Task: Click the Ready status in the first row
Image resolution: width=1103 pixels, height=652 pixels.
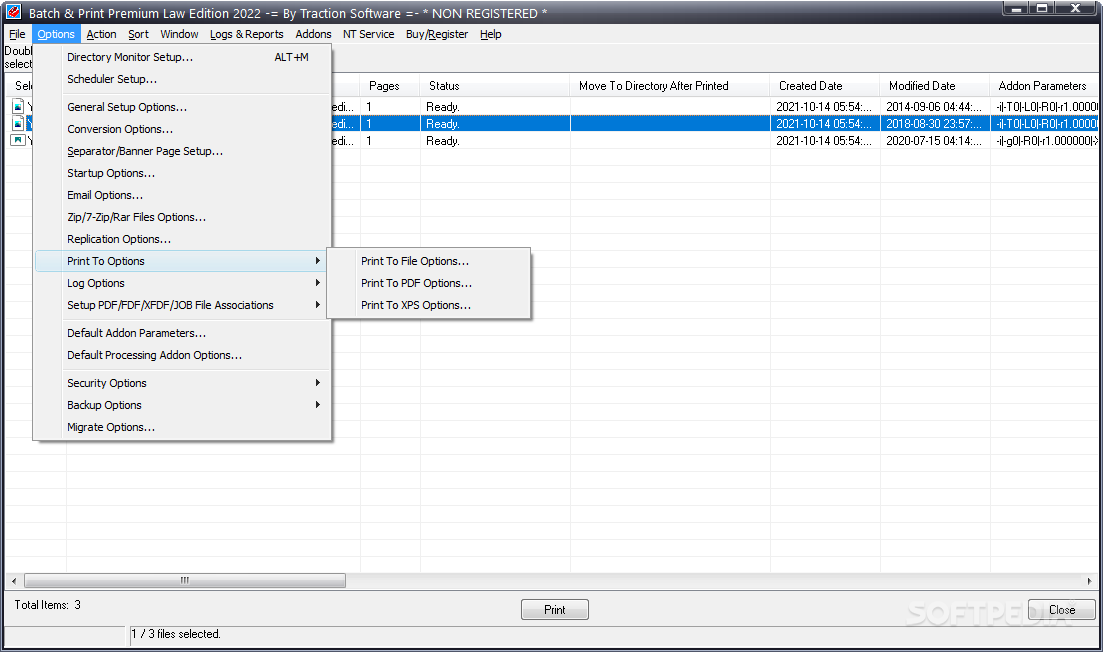Action: [x=442, y=107]
